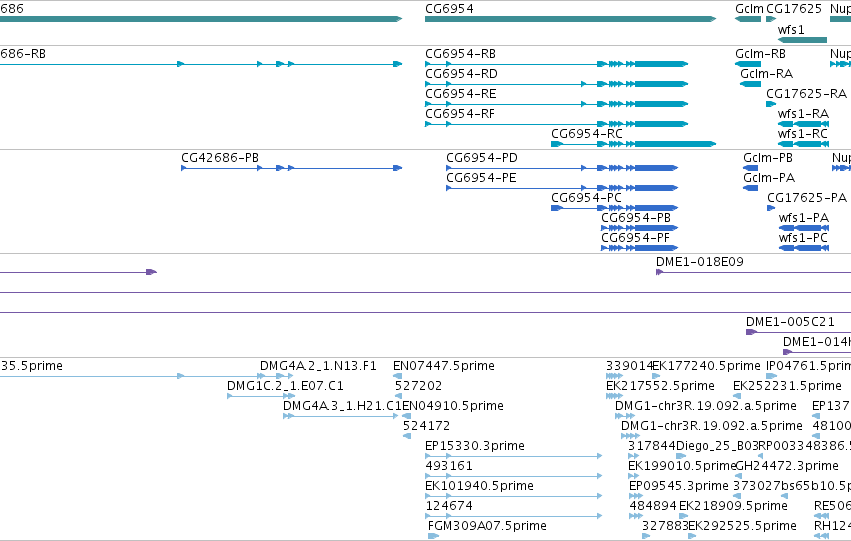Select the wfs1-PC protein label

point(803,238)
